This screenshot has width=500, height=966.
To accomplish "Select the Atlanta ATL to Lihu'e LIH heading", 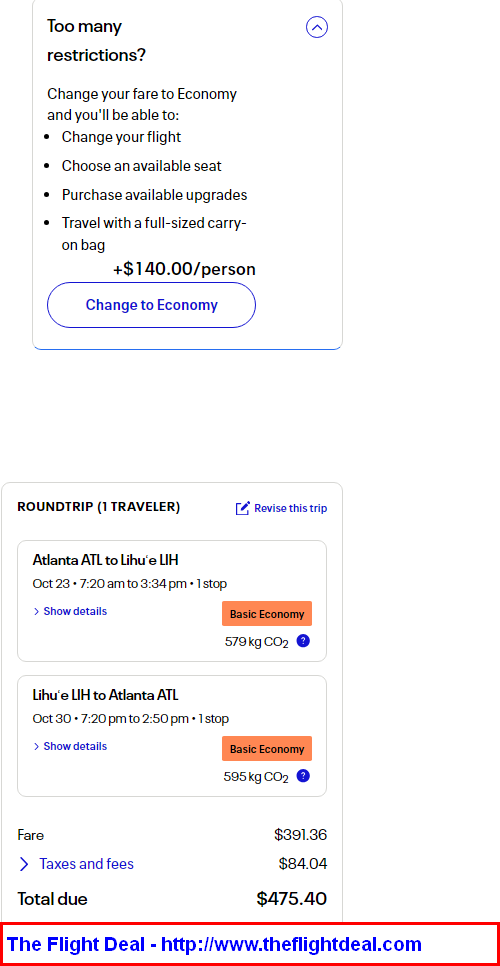I will pos(105,560).
